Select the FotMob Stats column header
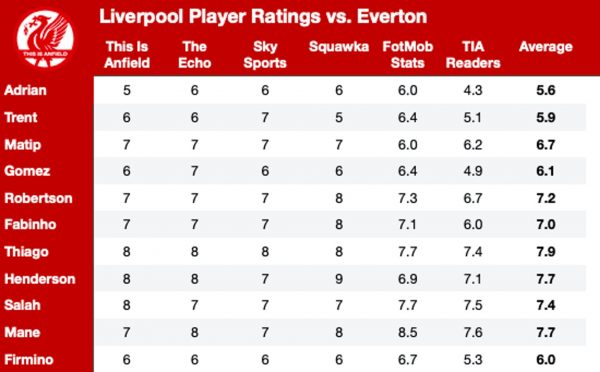Image resolution: width=600 pixels, height=372 pixels. [408, 55]
